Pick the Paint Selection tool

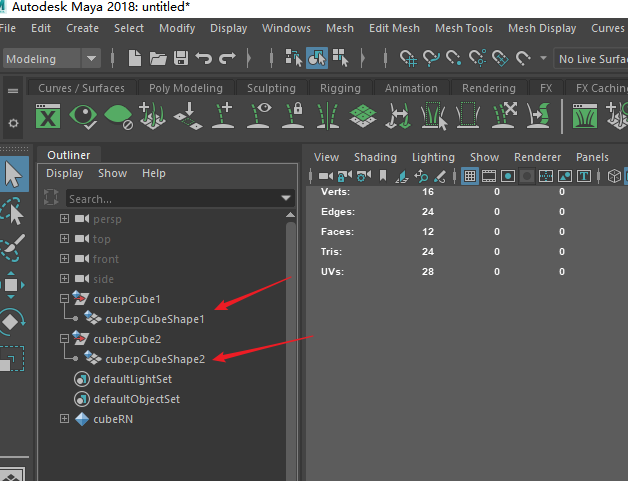[12, 248]
